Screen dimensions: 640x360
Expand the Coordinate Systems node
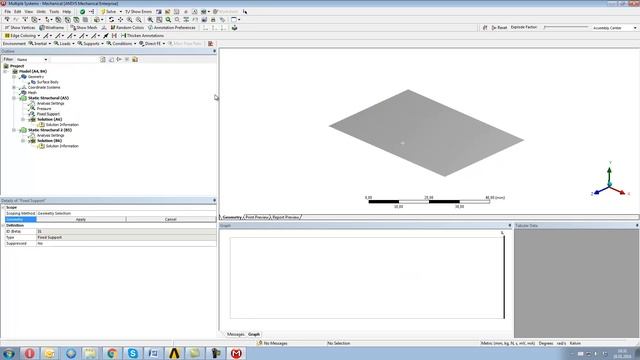14,87
